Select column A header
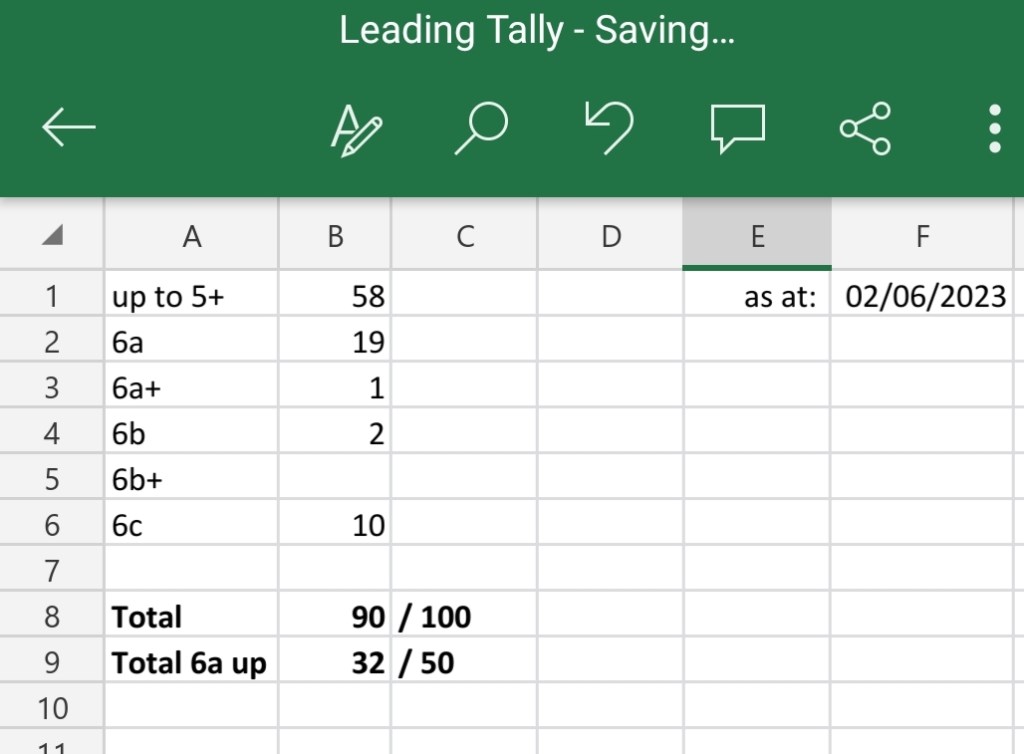 (191, 234)
